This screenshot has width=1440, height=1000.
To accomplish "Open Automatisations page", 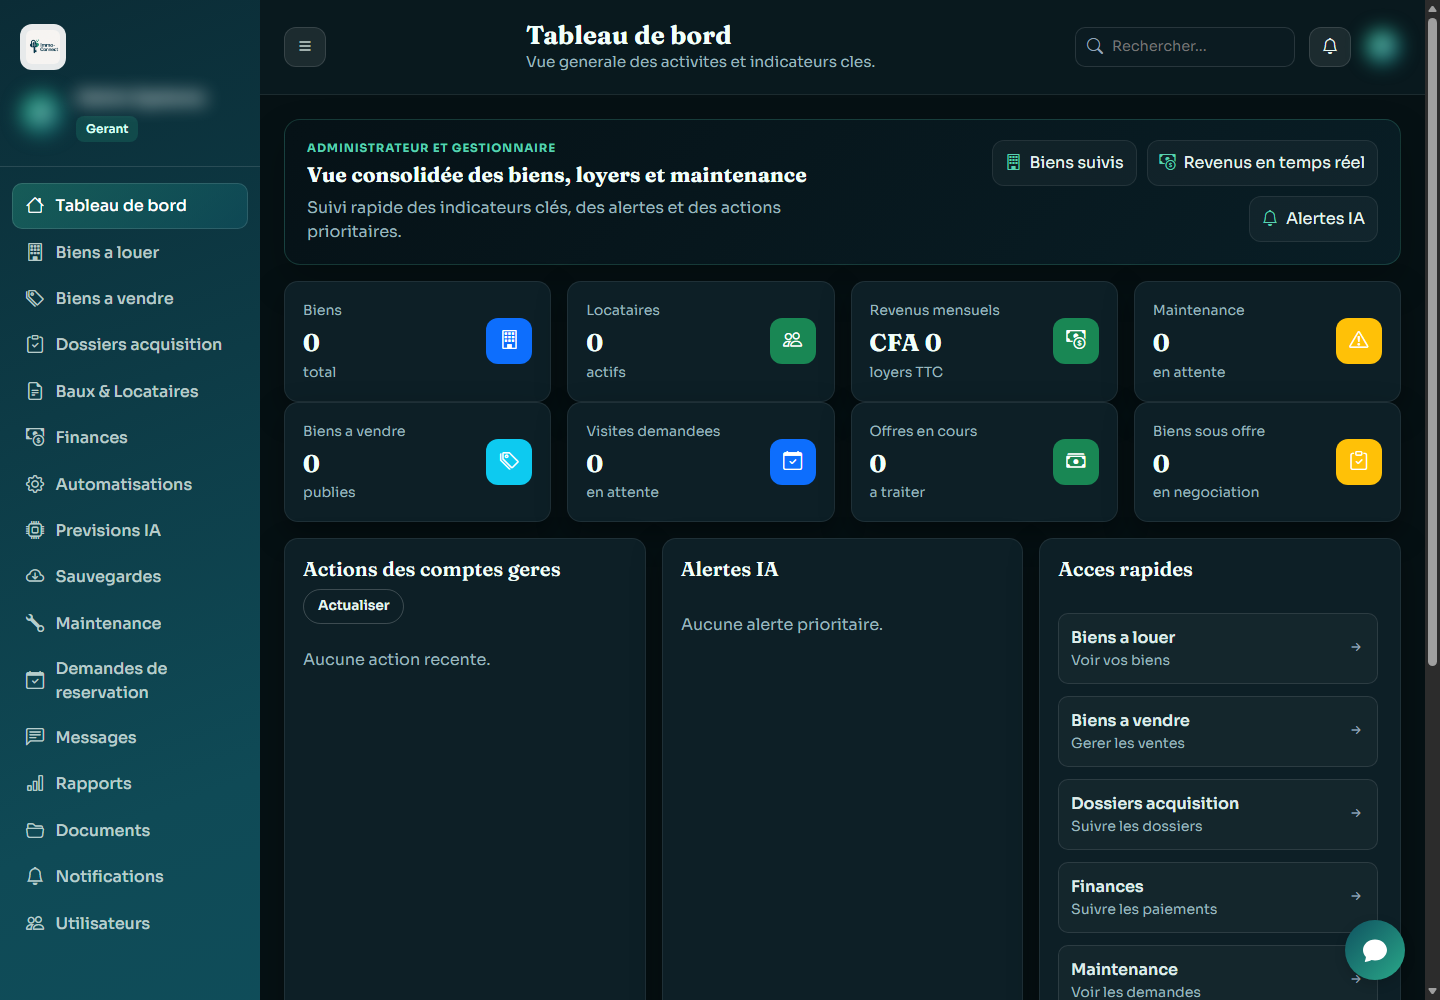I will 130,484.
